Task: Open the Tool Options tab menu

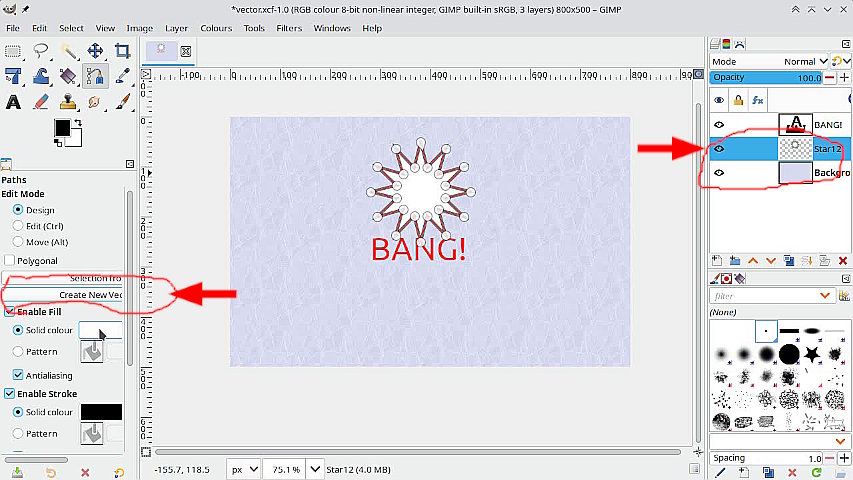Action: (x=130, y=164)
